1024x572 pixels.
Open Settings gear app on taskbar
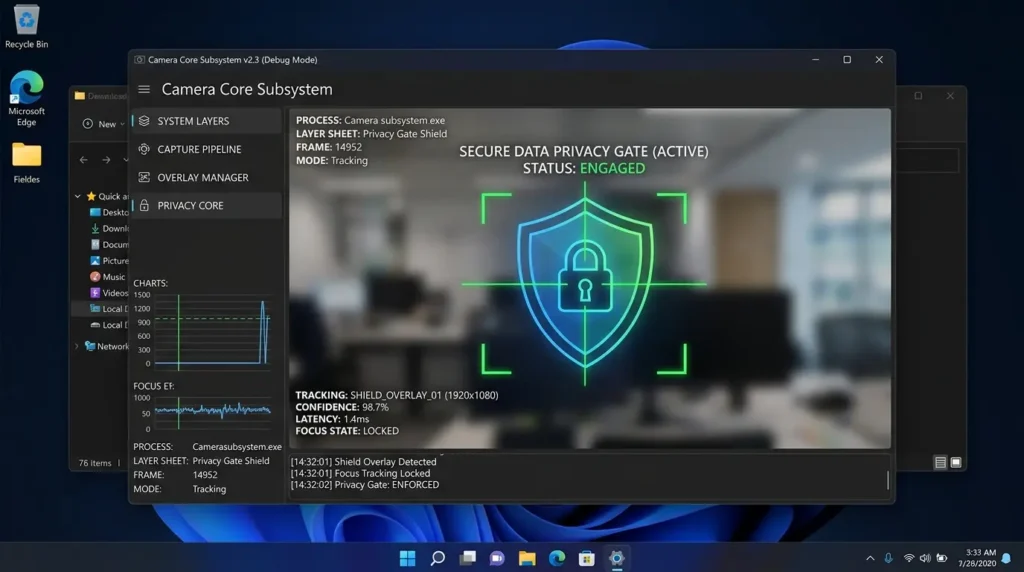[x=616, y=558]
